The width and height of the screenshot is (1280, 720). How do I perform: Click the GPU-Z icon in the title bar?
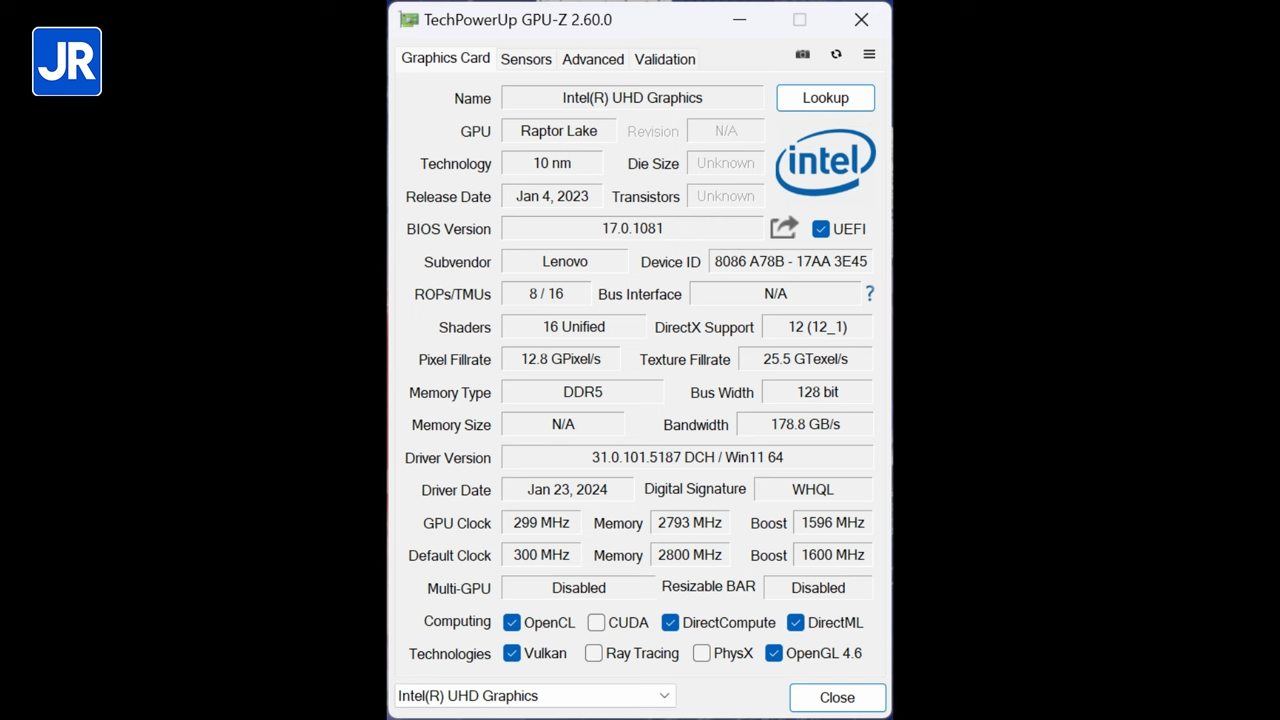[408, 19]
